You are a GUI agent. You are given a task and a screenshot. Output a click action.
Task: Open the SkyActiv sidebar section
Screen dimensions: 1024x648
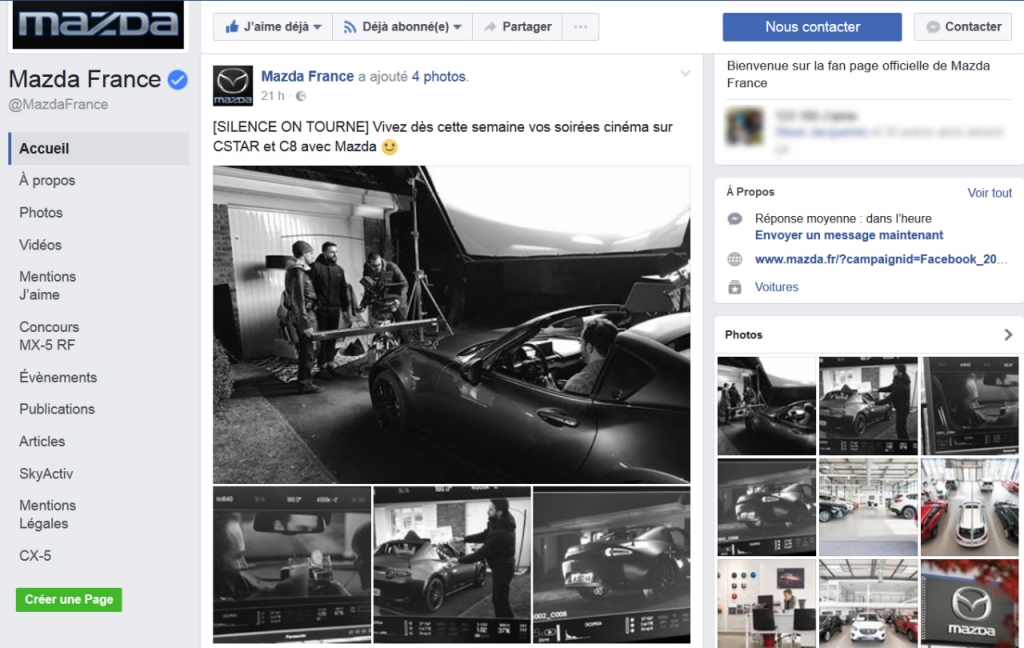click(46, 474)
